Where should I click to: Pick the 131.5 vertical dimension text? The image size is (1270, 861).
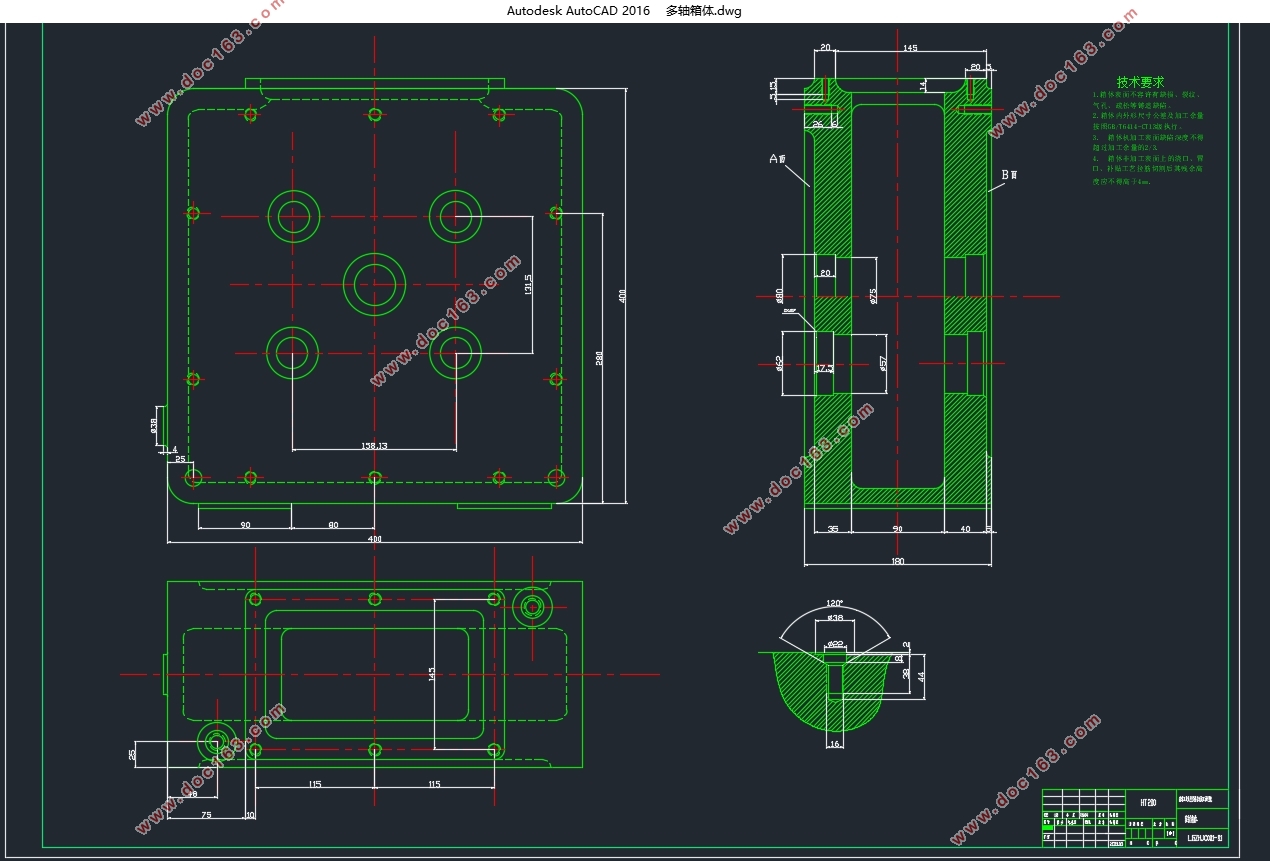[x=527, y=285]
